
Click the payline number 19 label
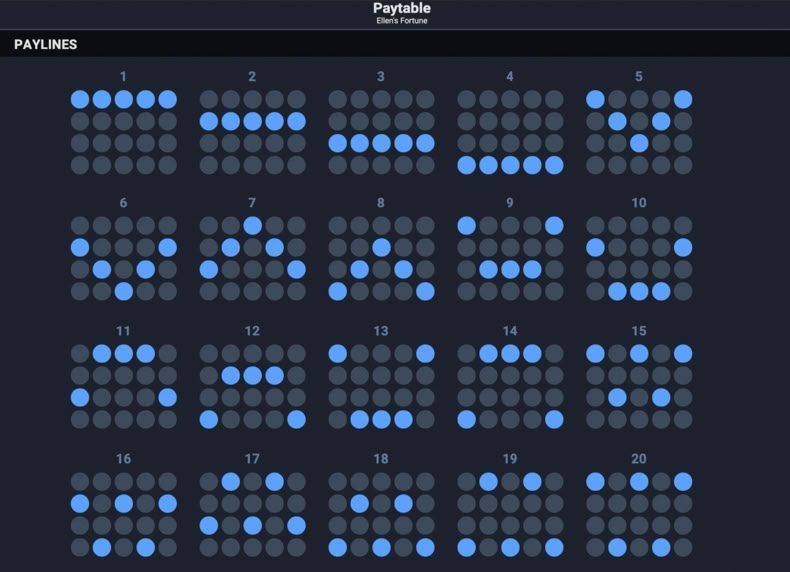tap(510, 459)
